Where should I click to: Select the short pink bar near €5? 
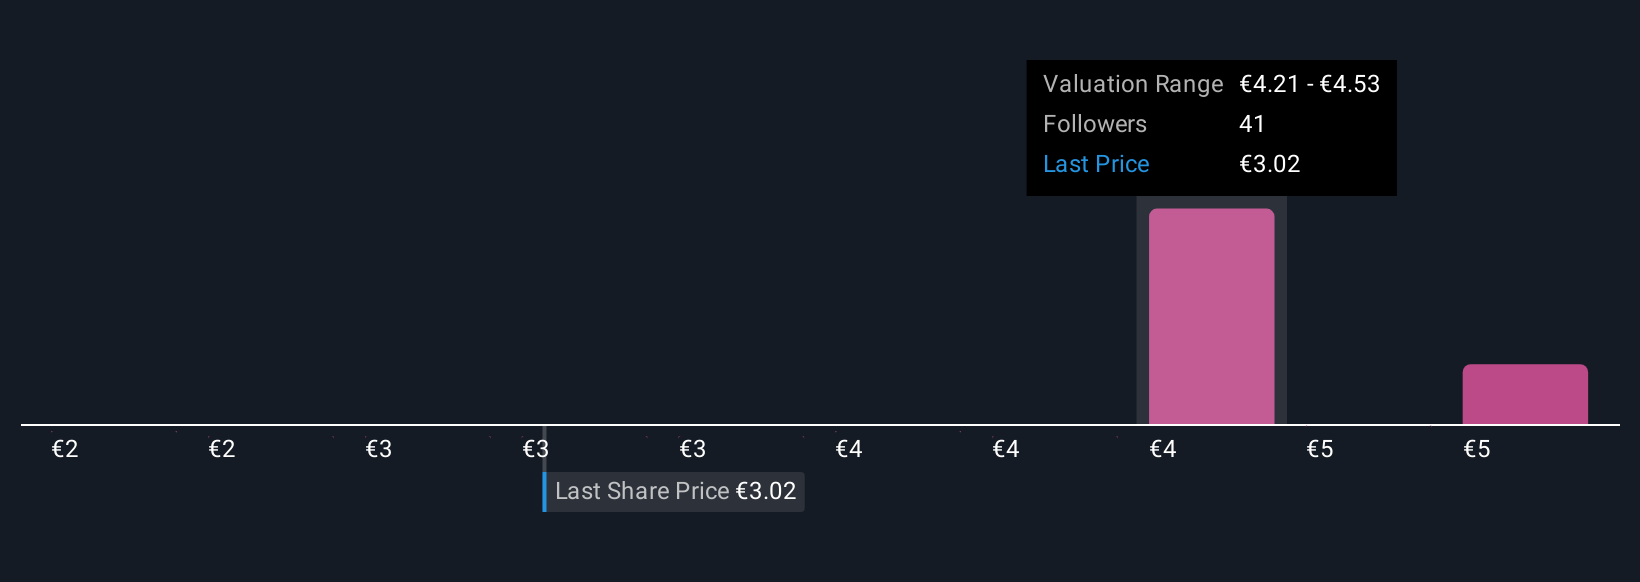[x=1525, y=394]
